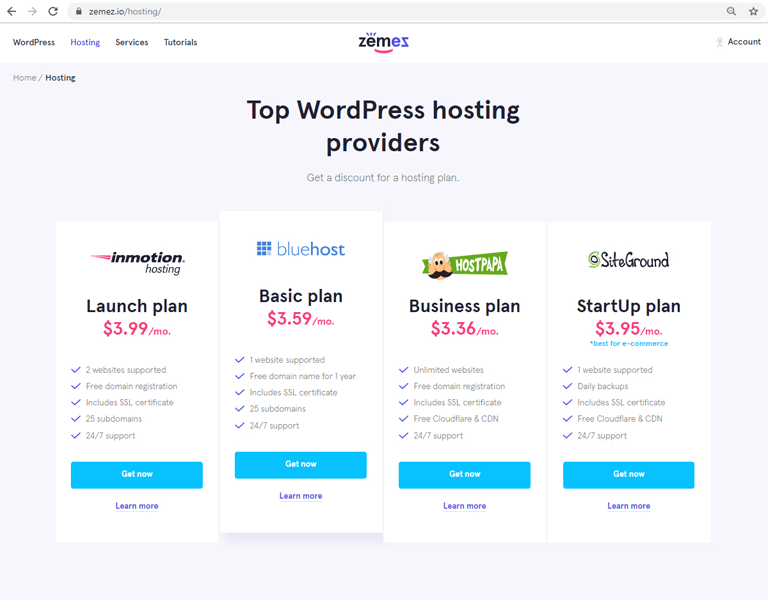The height and width of the screenshot is (600, 768).
Task: Click the $3.59/mo. price
Action: [x=301, y=319]
